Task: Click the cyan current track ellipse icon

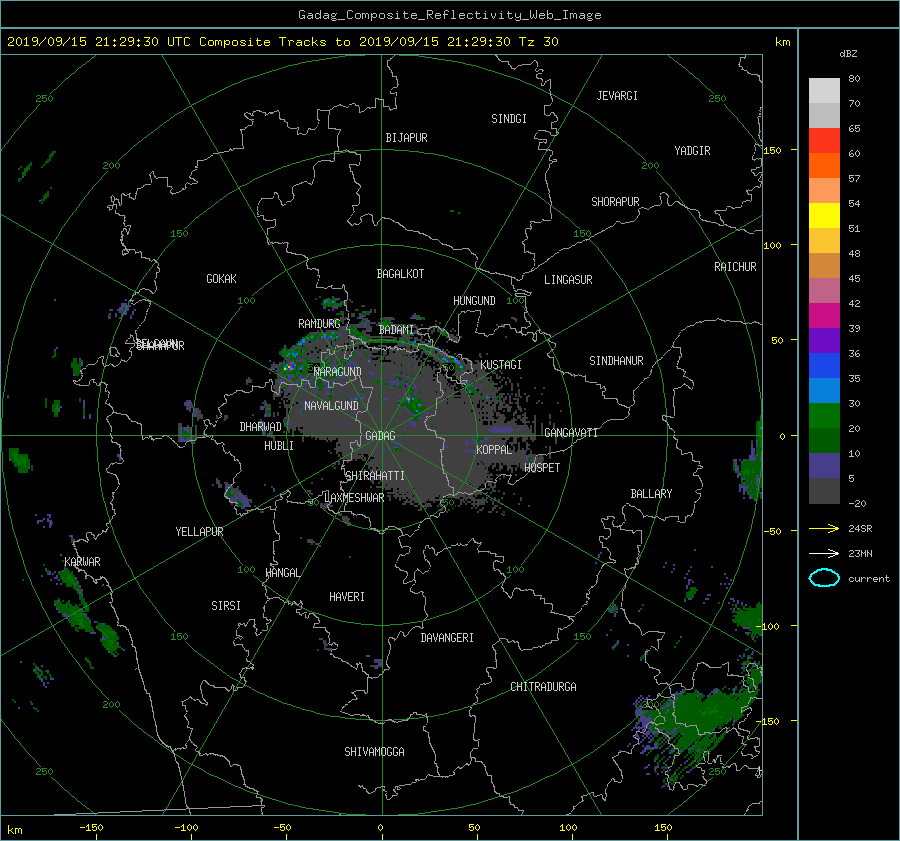Action: pos(824,578)
